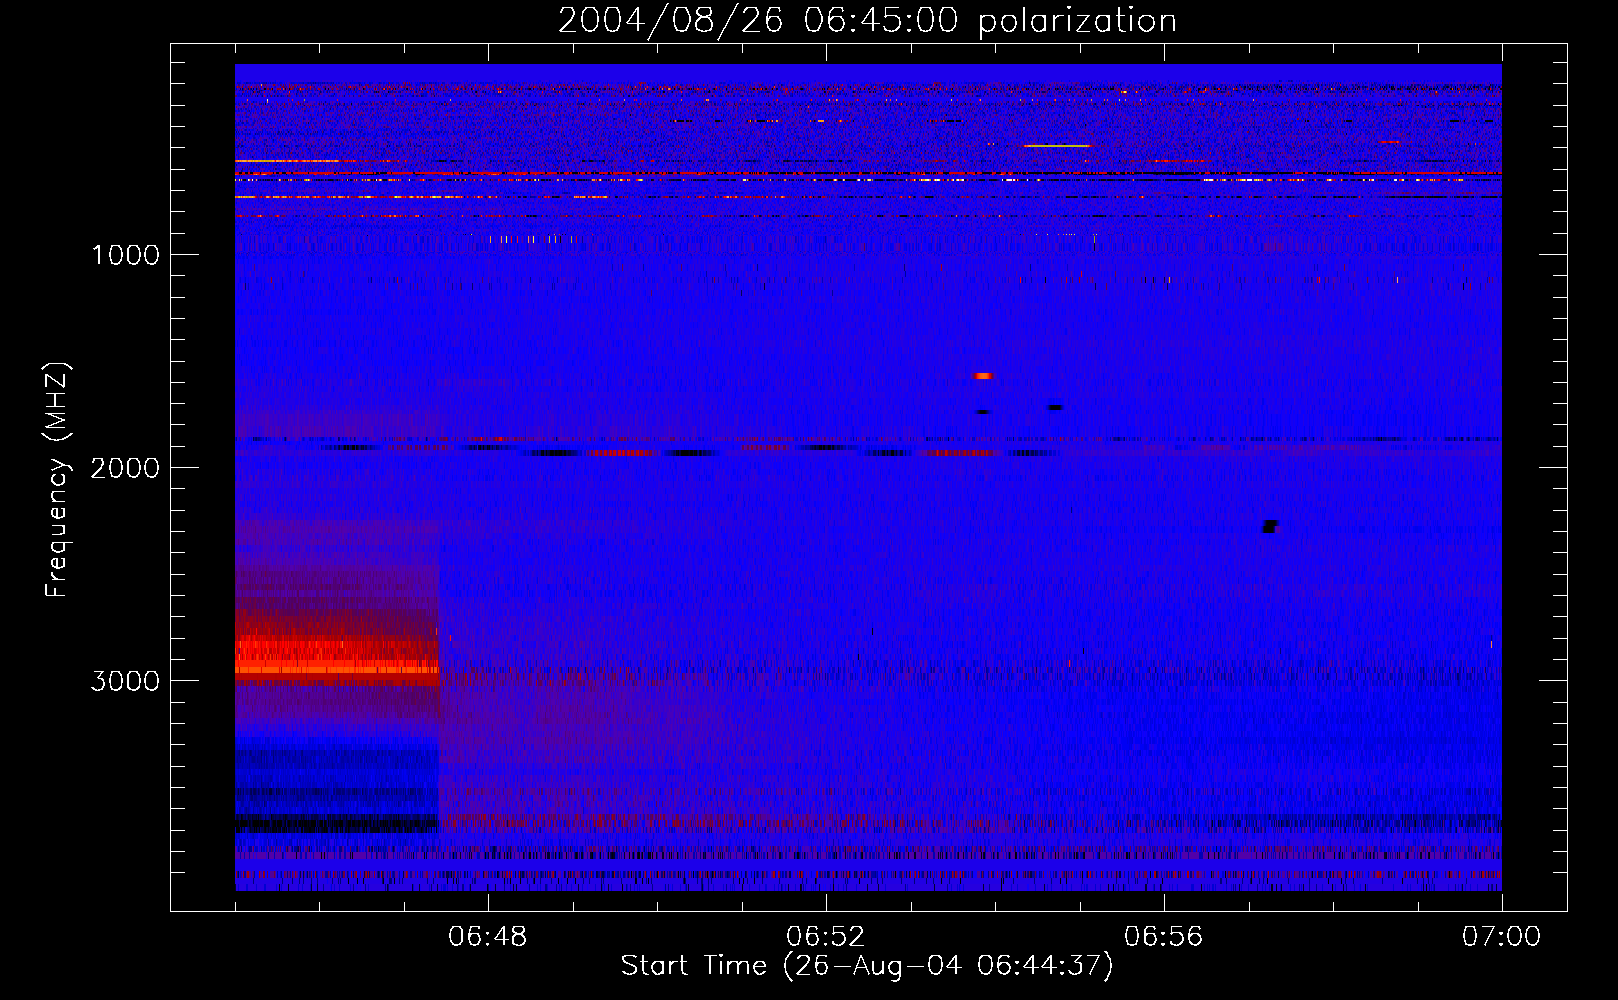
Task: Click the 06:56 time tick label
Action: pyautogui.click(x=1164, y=937)
